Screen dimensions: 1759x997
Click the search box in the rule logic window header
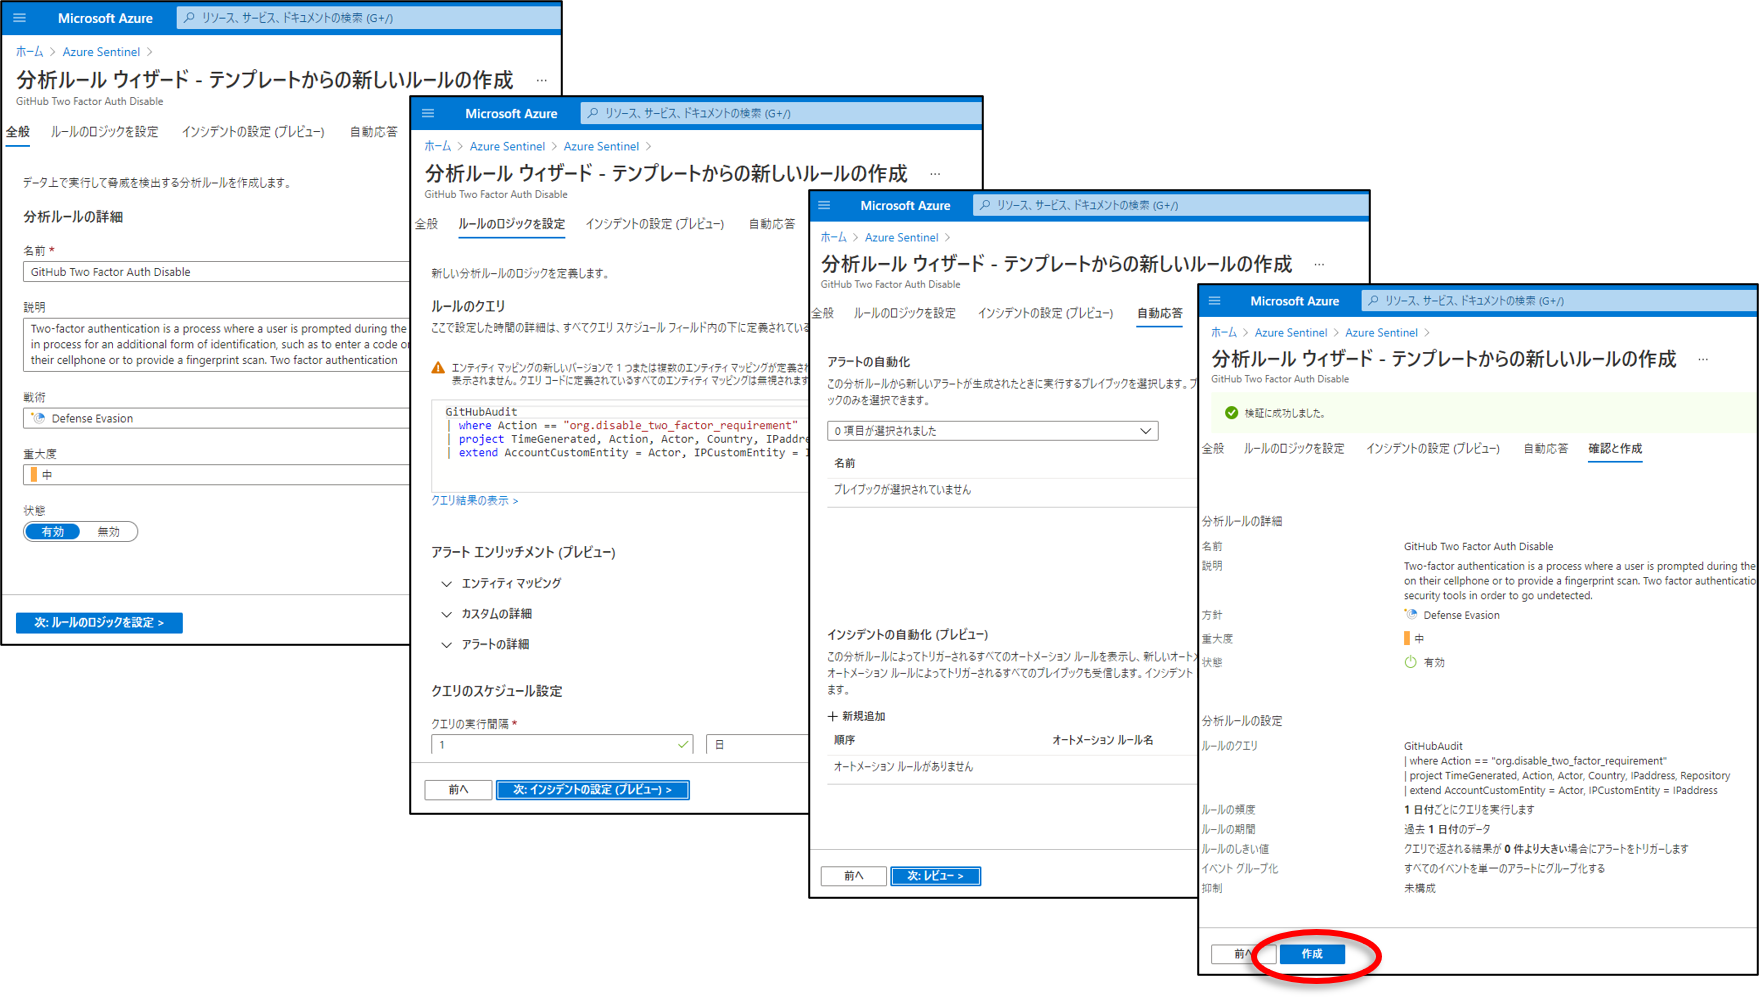[780, 113]
